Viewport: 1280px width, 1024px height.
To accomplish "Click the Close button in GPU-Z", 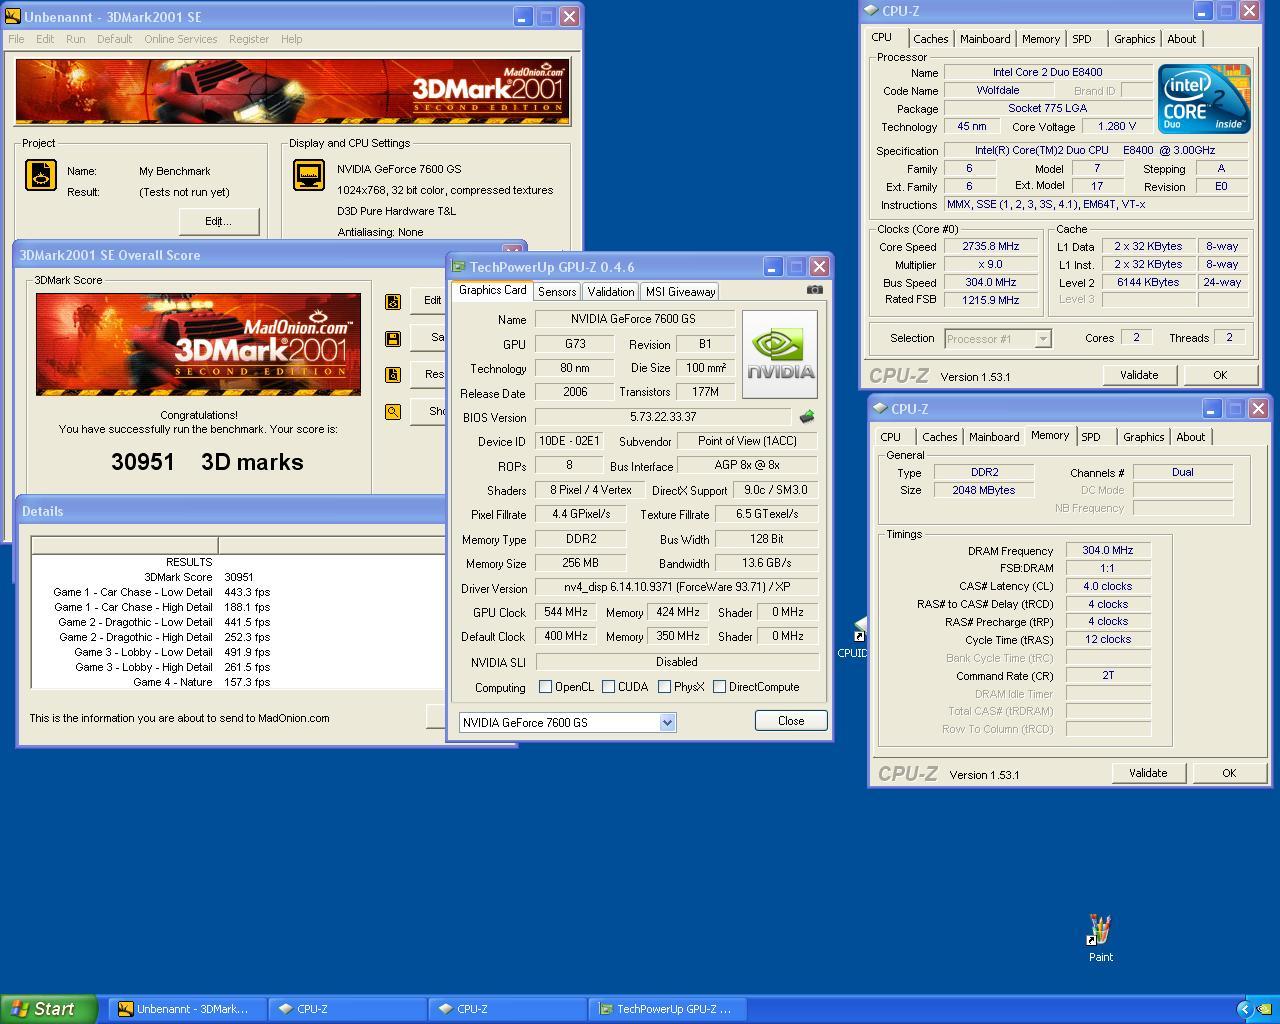I will coord(790,721).
